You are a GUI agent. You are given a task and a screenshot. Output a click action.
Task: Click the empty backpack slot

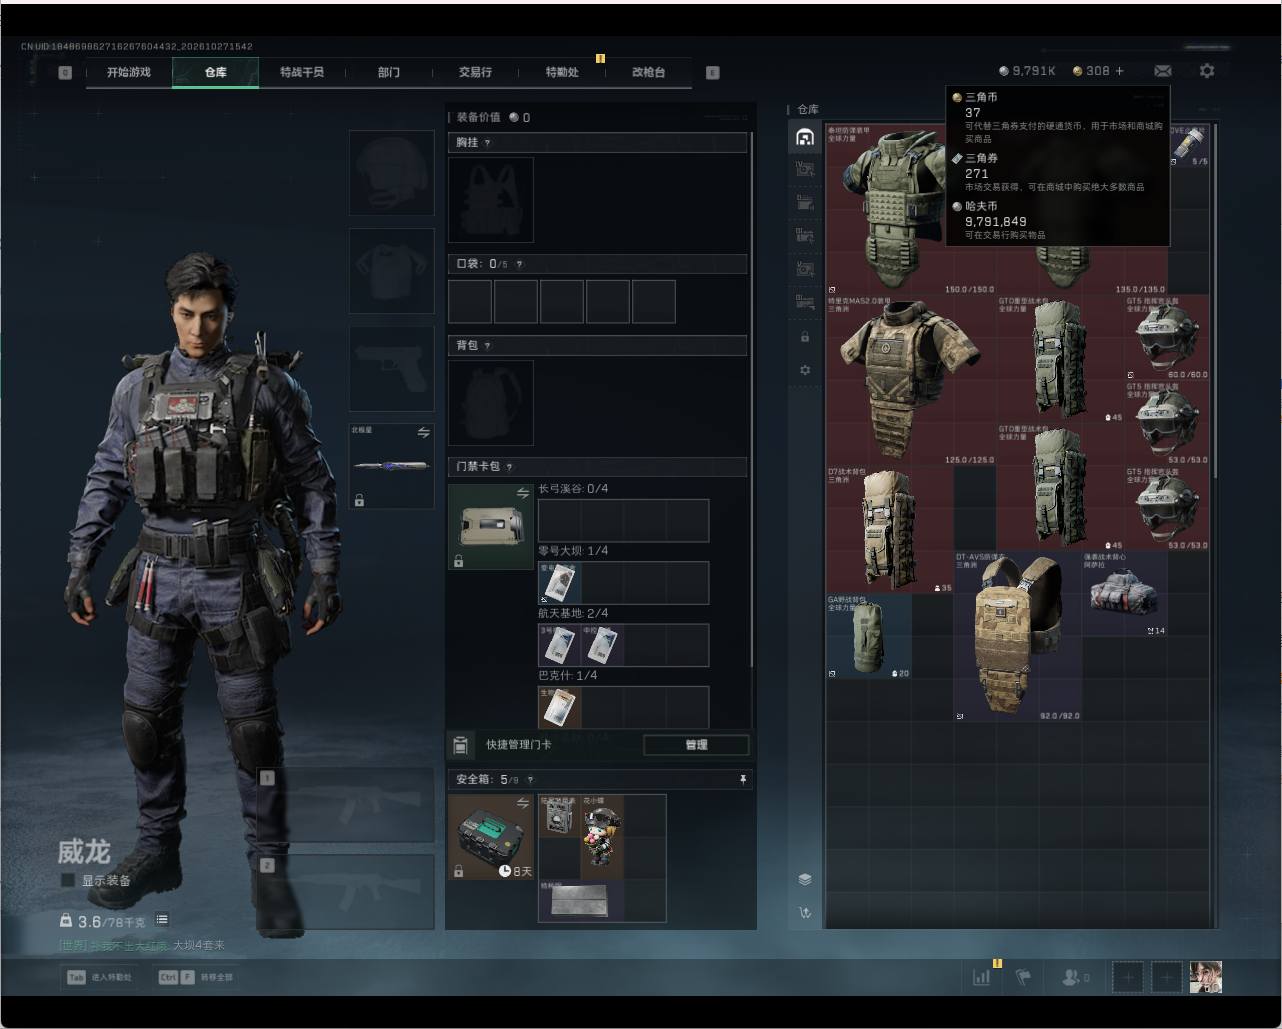pos(491,403)
